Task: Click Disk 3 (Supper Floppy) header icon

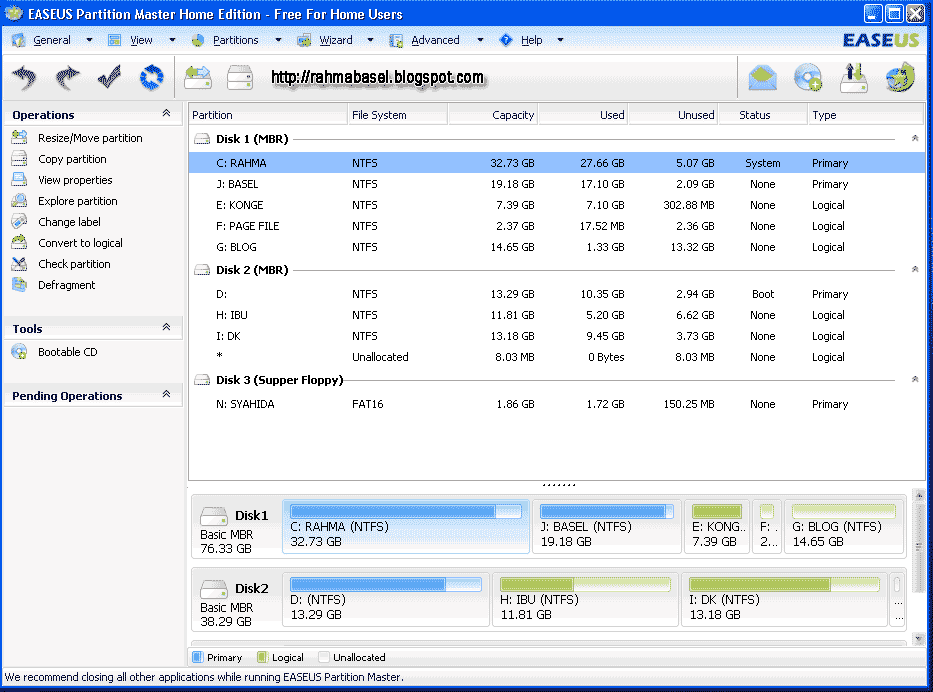Action: (x=202, y=380)
